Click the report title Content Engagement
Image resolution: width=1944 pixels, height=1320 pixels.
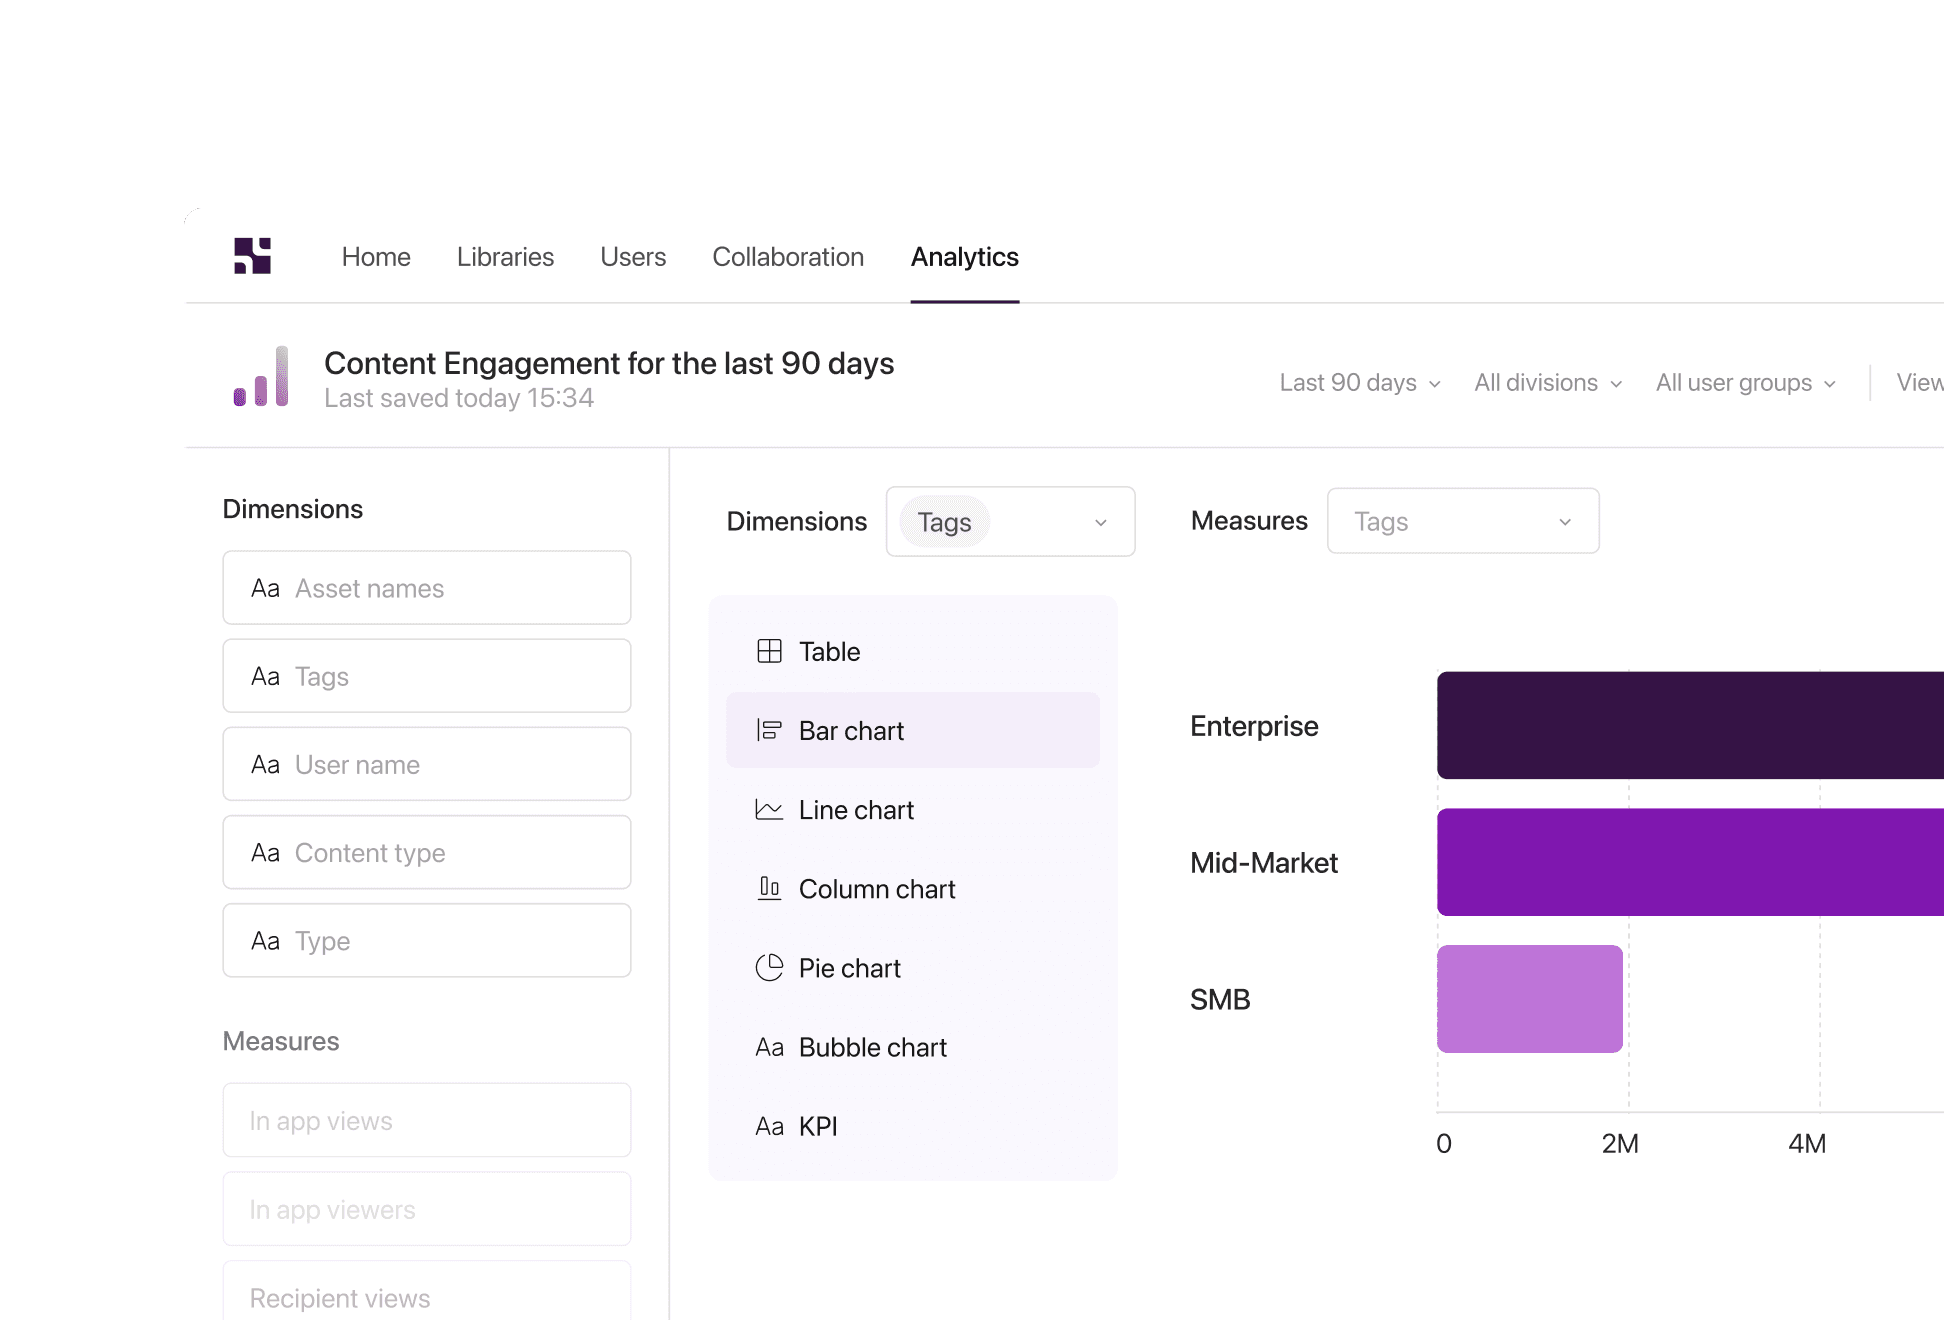(x=609, y=363)
